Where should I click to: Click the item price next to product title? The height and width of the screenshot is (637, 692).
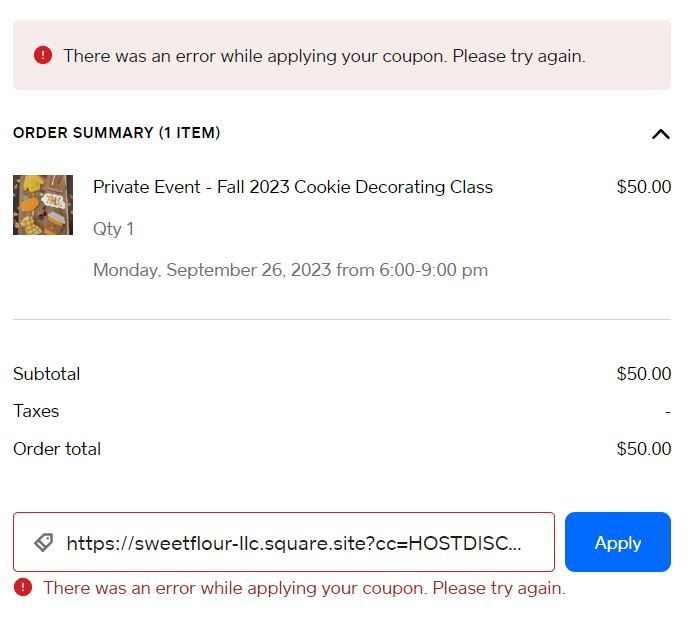pyautogui.click(x=643, y=187)
